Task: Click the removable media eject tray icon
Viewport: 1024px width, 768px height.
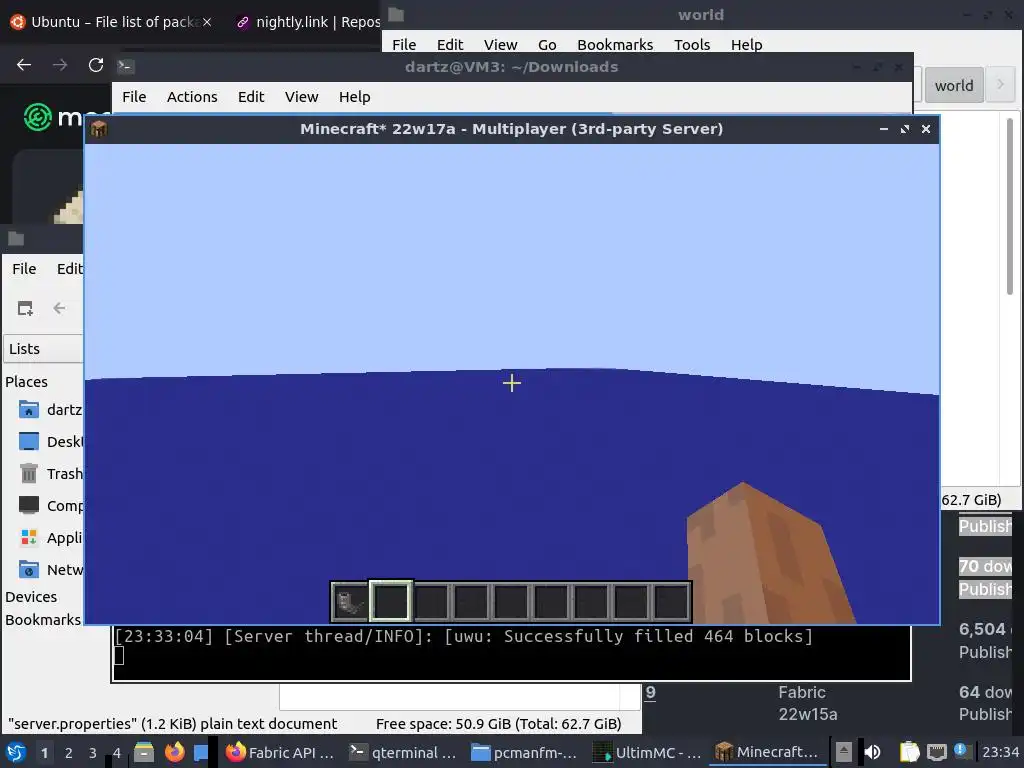Action: click(844, 752)
